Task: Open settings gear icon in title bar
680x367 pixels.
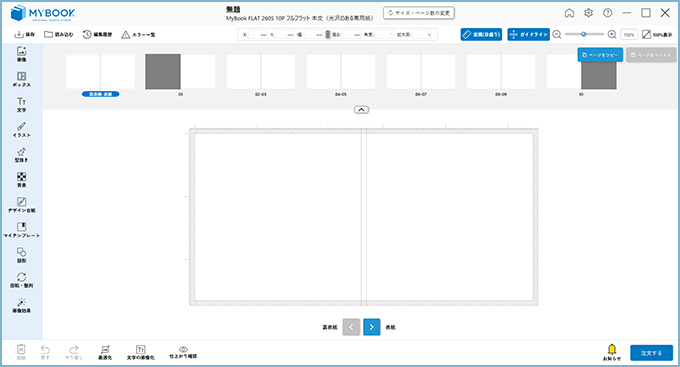Action: click(588, 13)
